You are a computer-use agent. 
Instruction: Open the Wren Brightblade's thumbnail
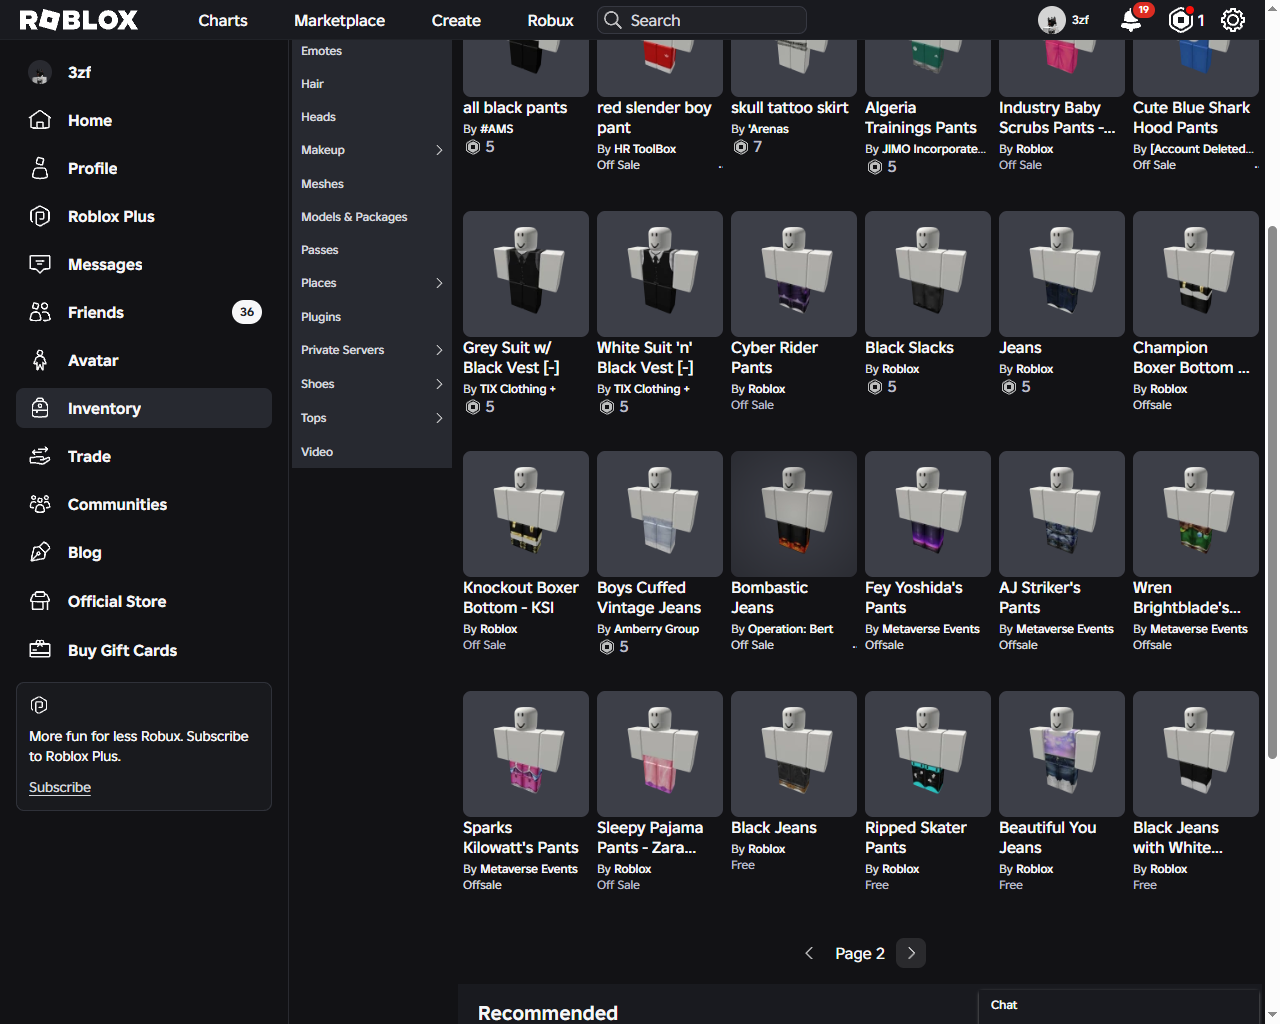click(x=1196, y=514)
